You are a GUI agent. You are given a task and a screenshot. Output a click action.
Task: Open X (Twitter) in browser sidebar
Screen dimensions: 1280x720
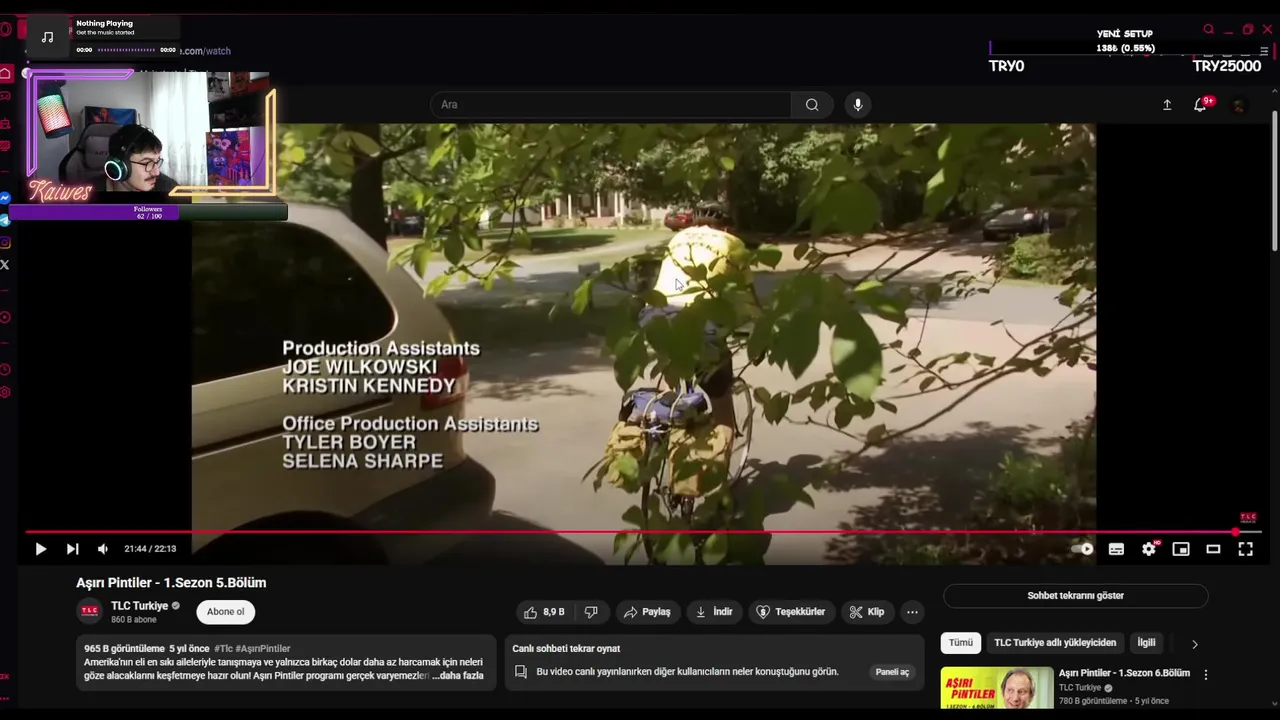5,264
